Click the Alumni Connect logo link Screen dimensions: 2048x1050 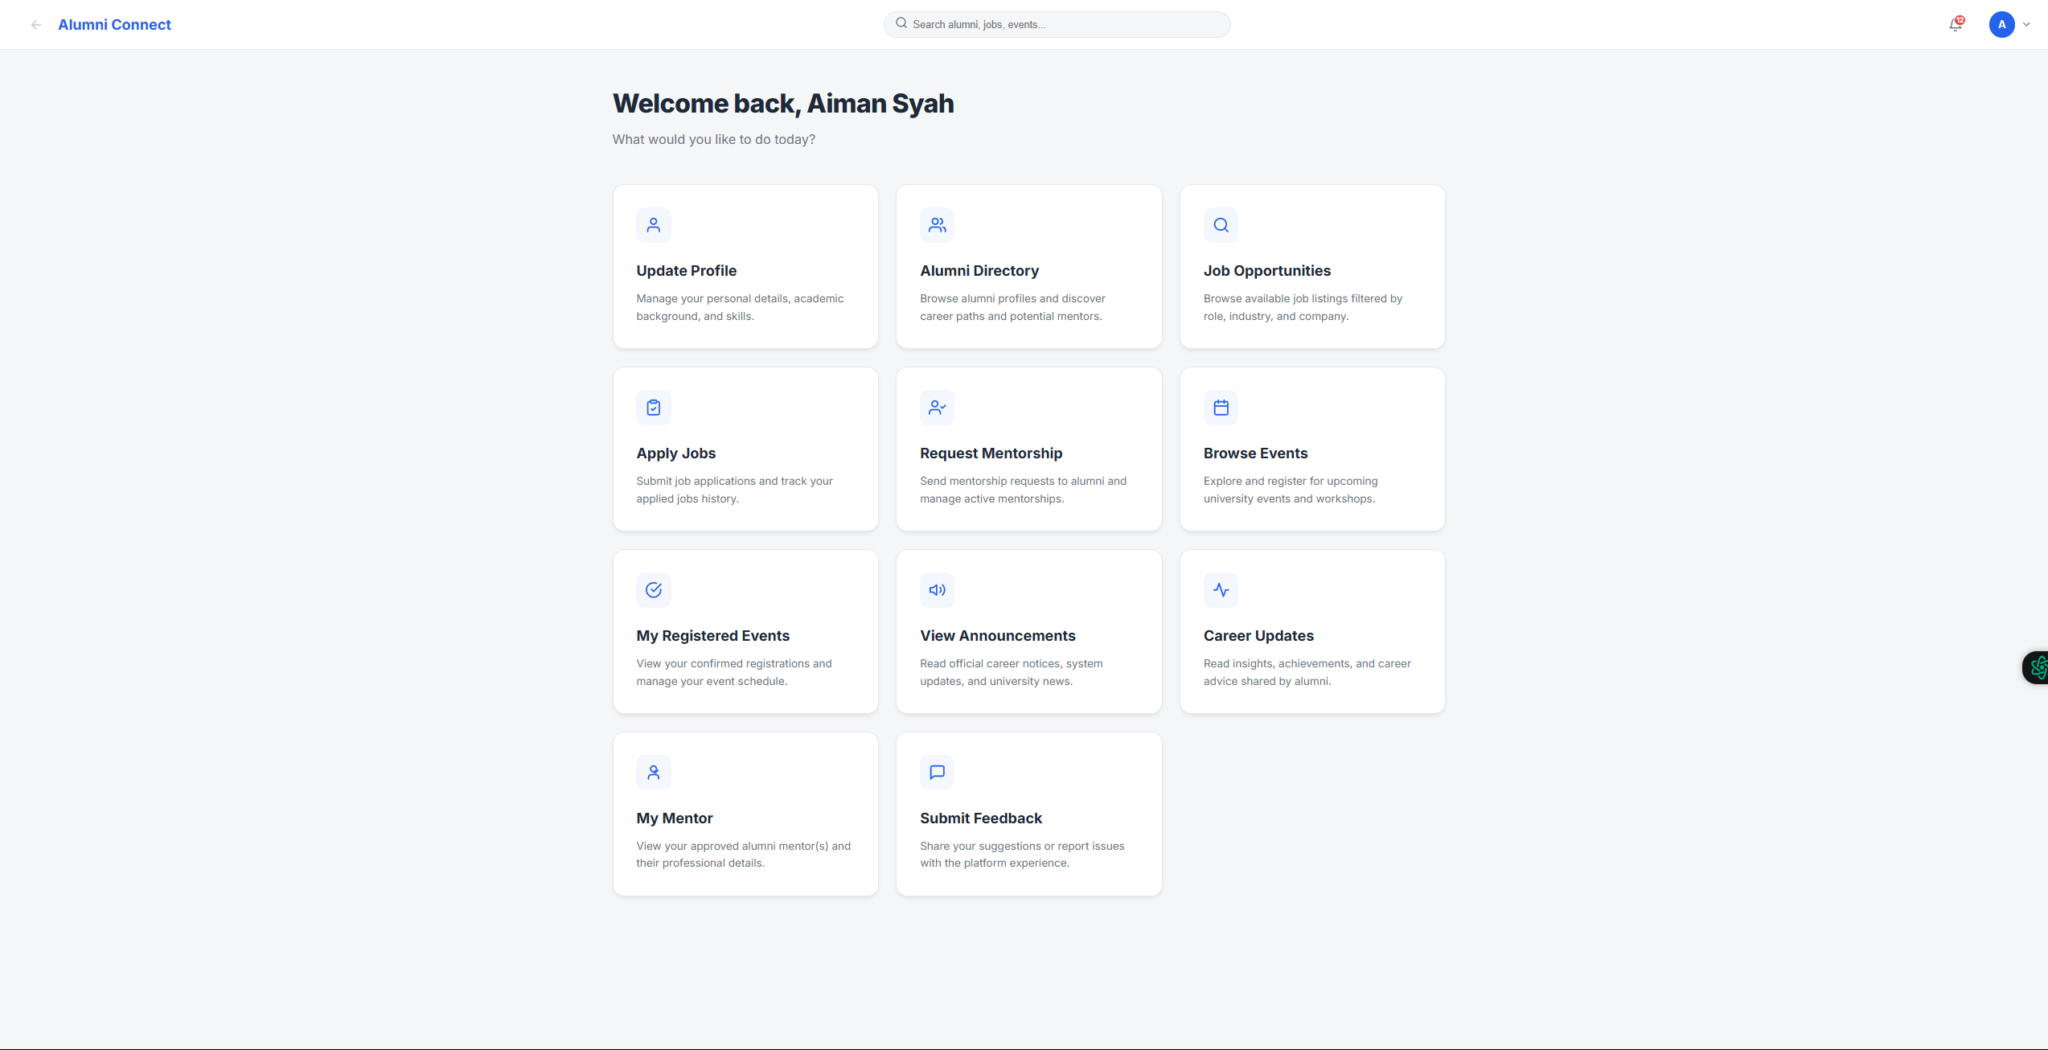(x=114, y=25)
